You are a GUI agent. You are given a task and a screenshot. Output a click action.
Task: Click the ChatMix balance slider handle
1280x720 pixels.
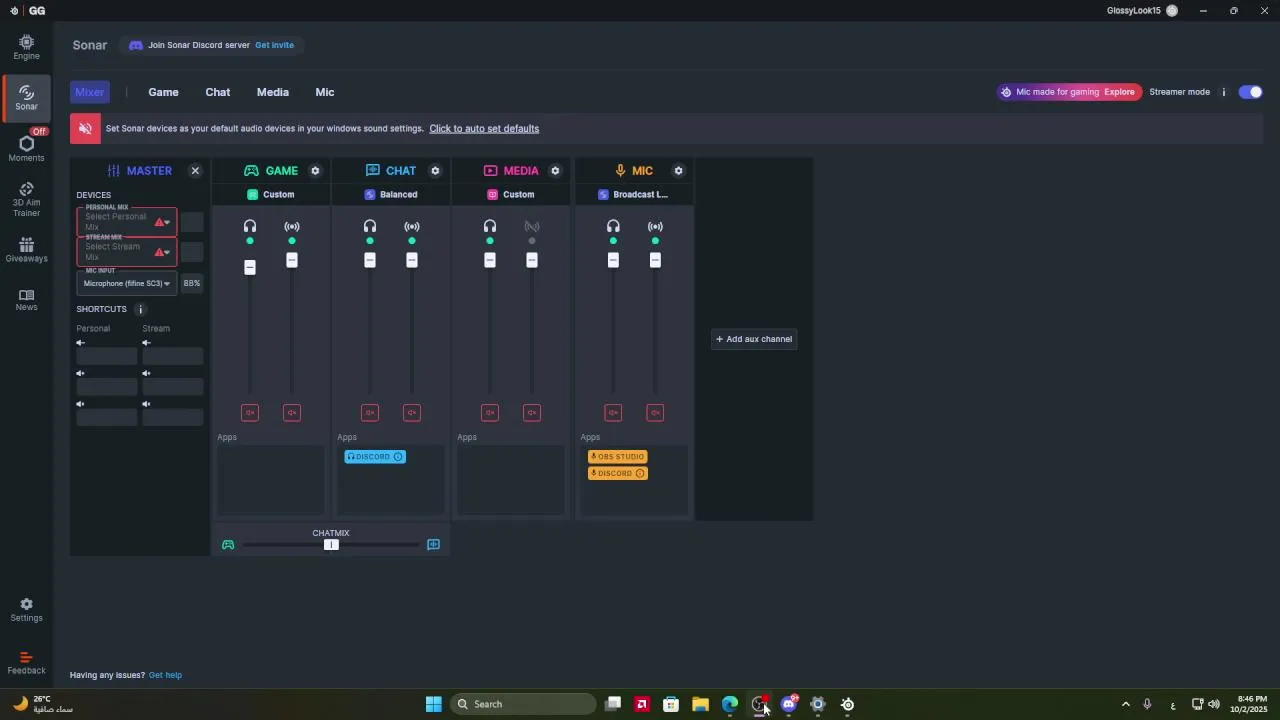coord(331,545)
